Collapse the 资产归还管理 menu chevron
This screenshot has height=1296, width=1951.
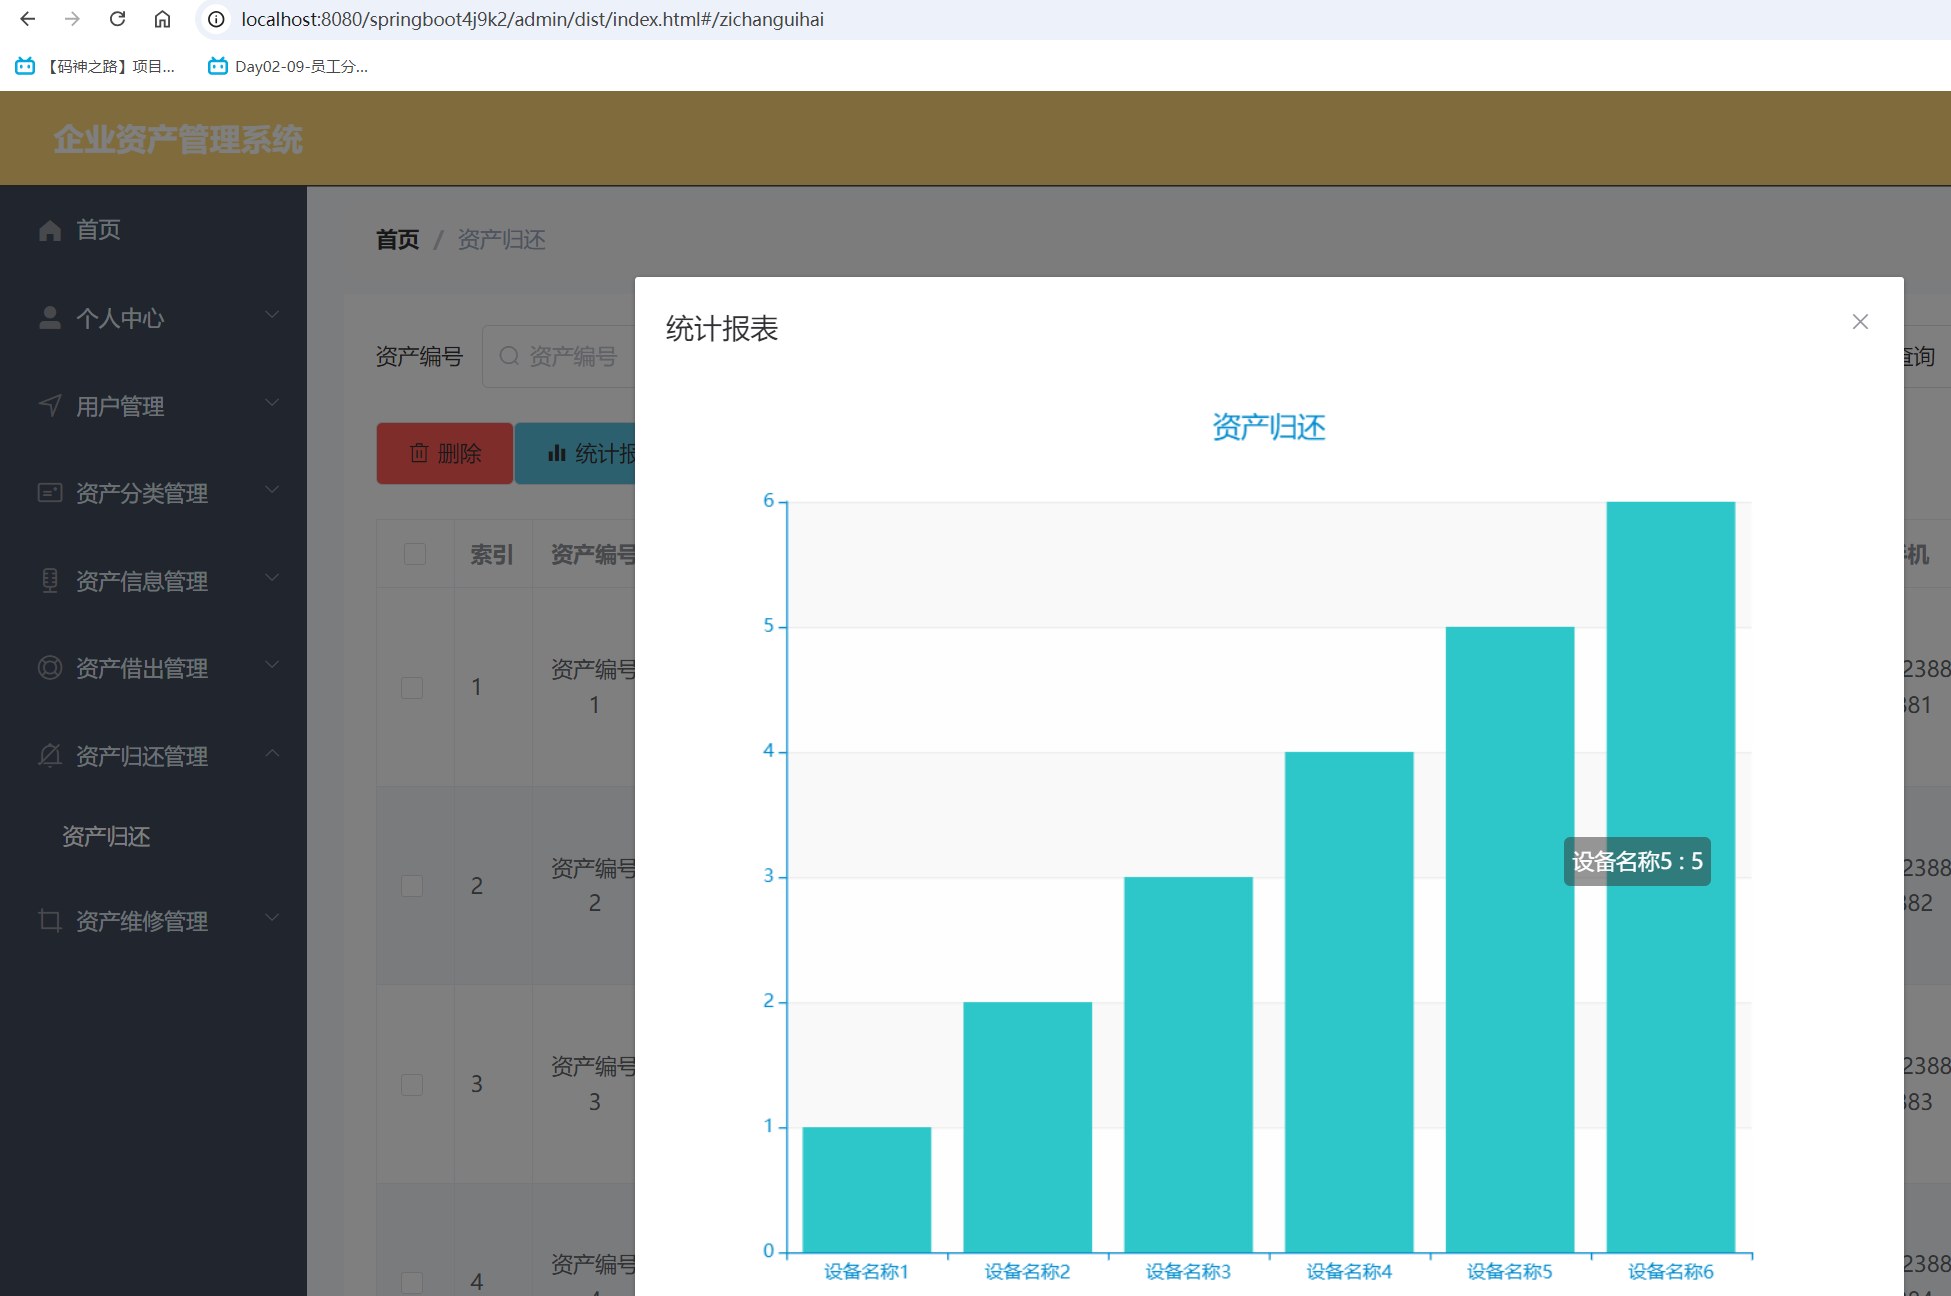tap(272, 753)
